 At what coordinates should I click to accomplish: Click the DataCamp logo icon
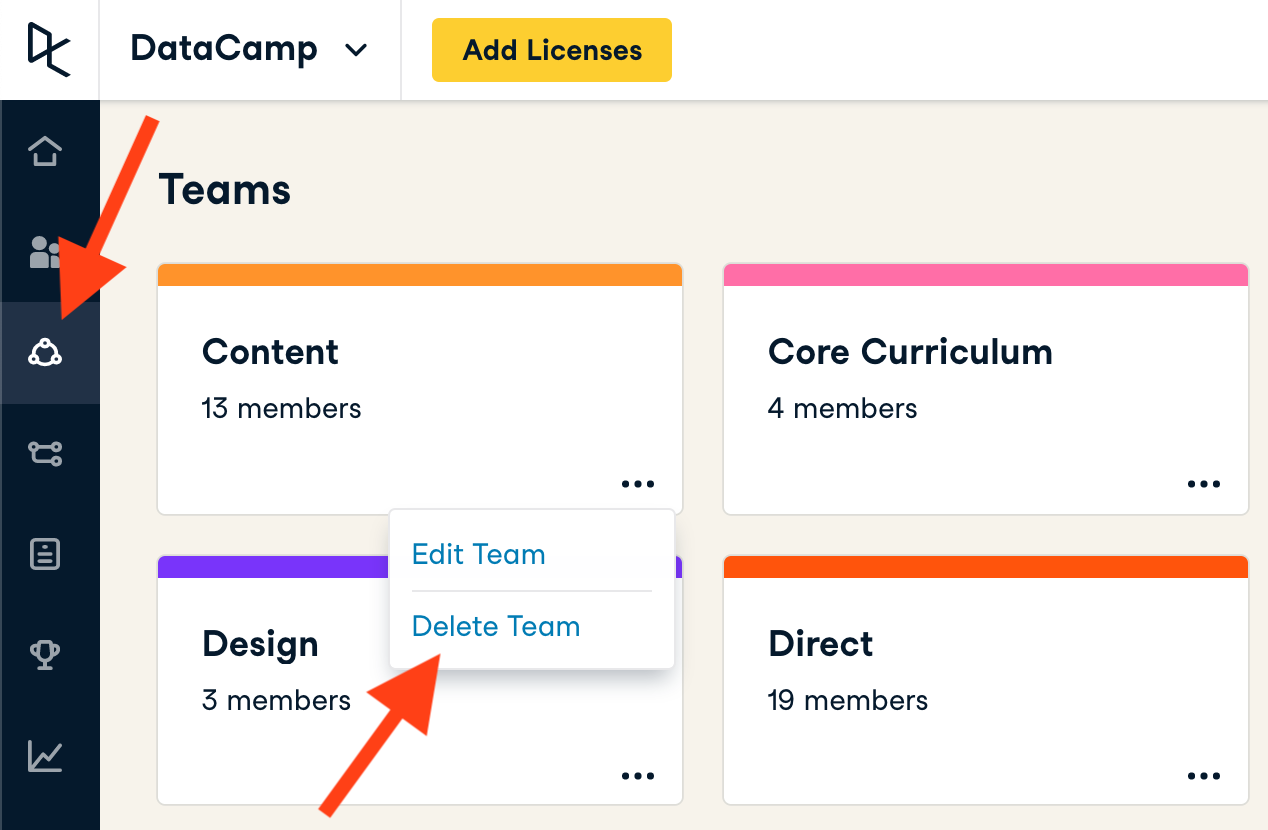tap(49, 49)
